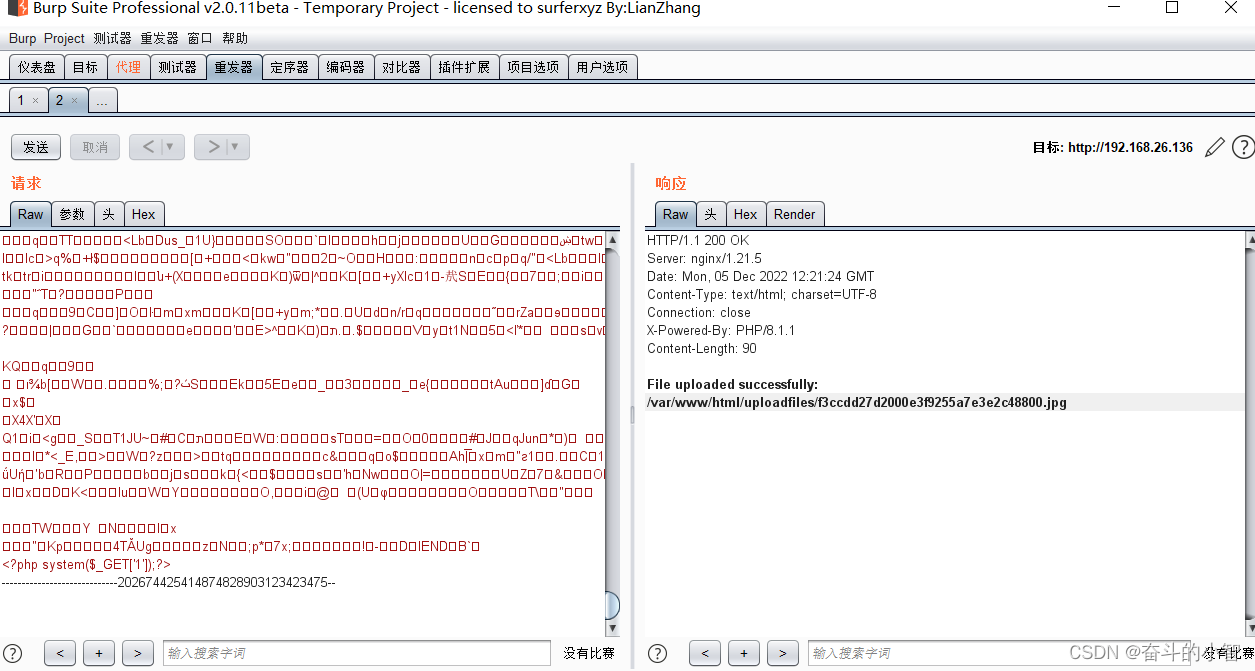
Task: Switch the response to the Render view
Action: click(795, 214)
